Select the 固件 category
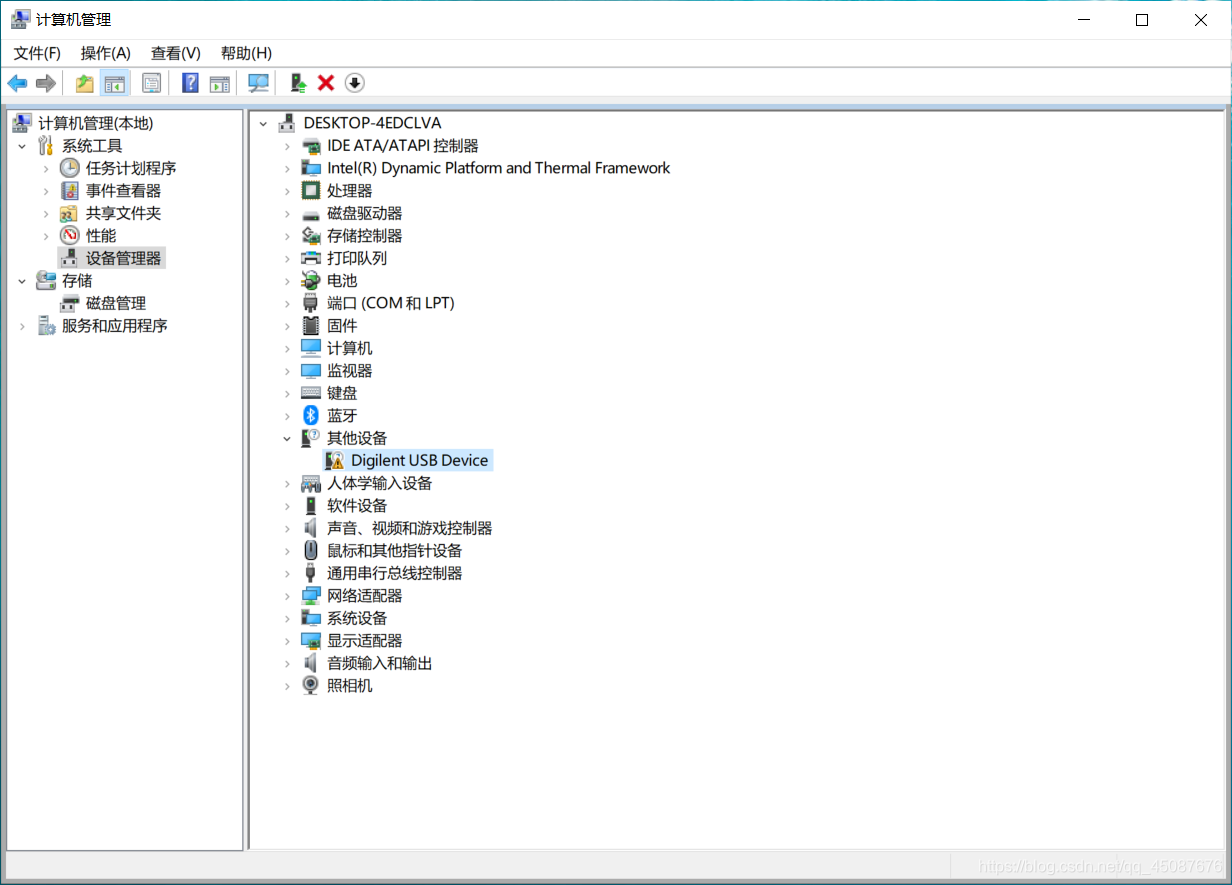Image resolution: width=1232 pixels, height=885 pixels. (342, 325)
